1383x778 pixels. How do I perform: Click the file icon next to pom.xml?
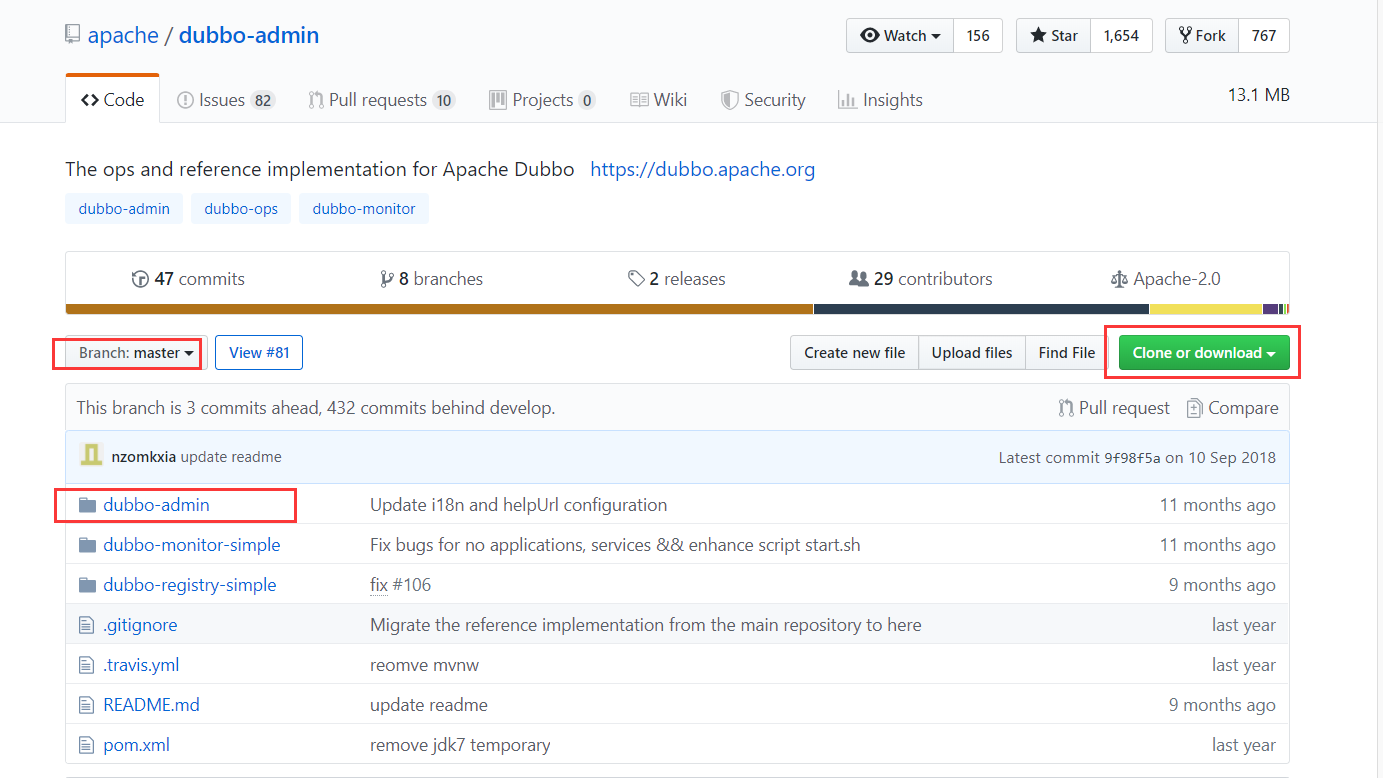point(86,745)
